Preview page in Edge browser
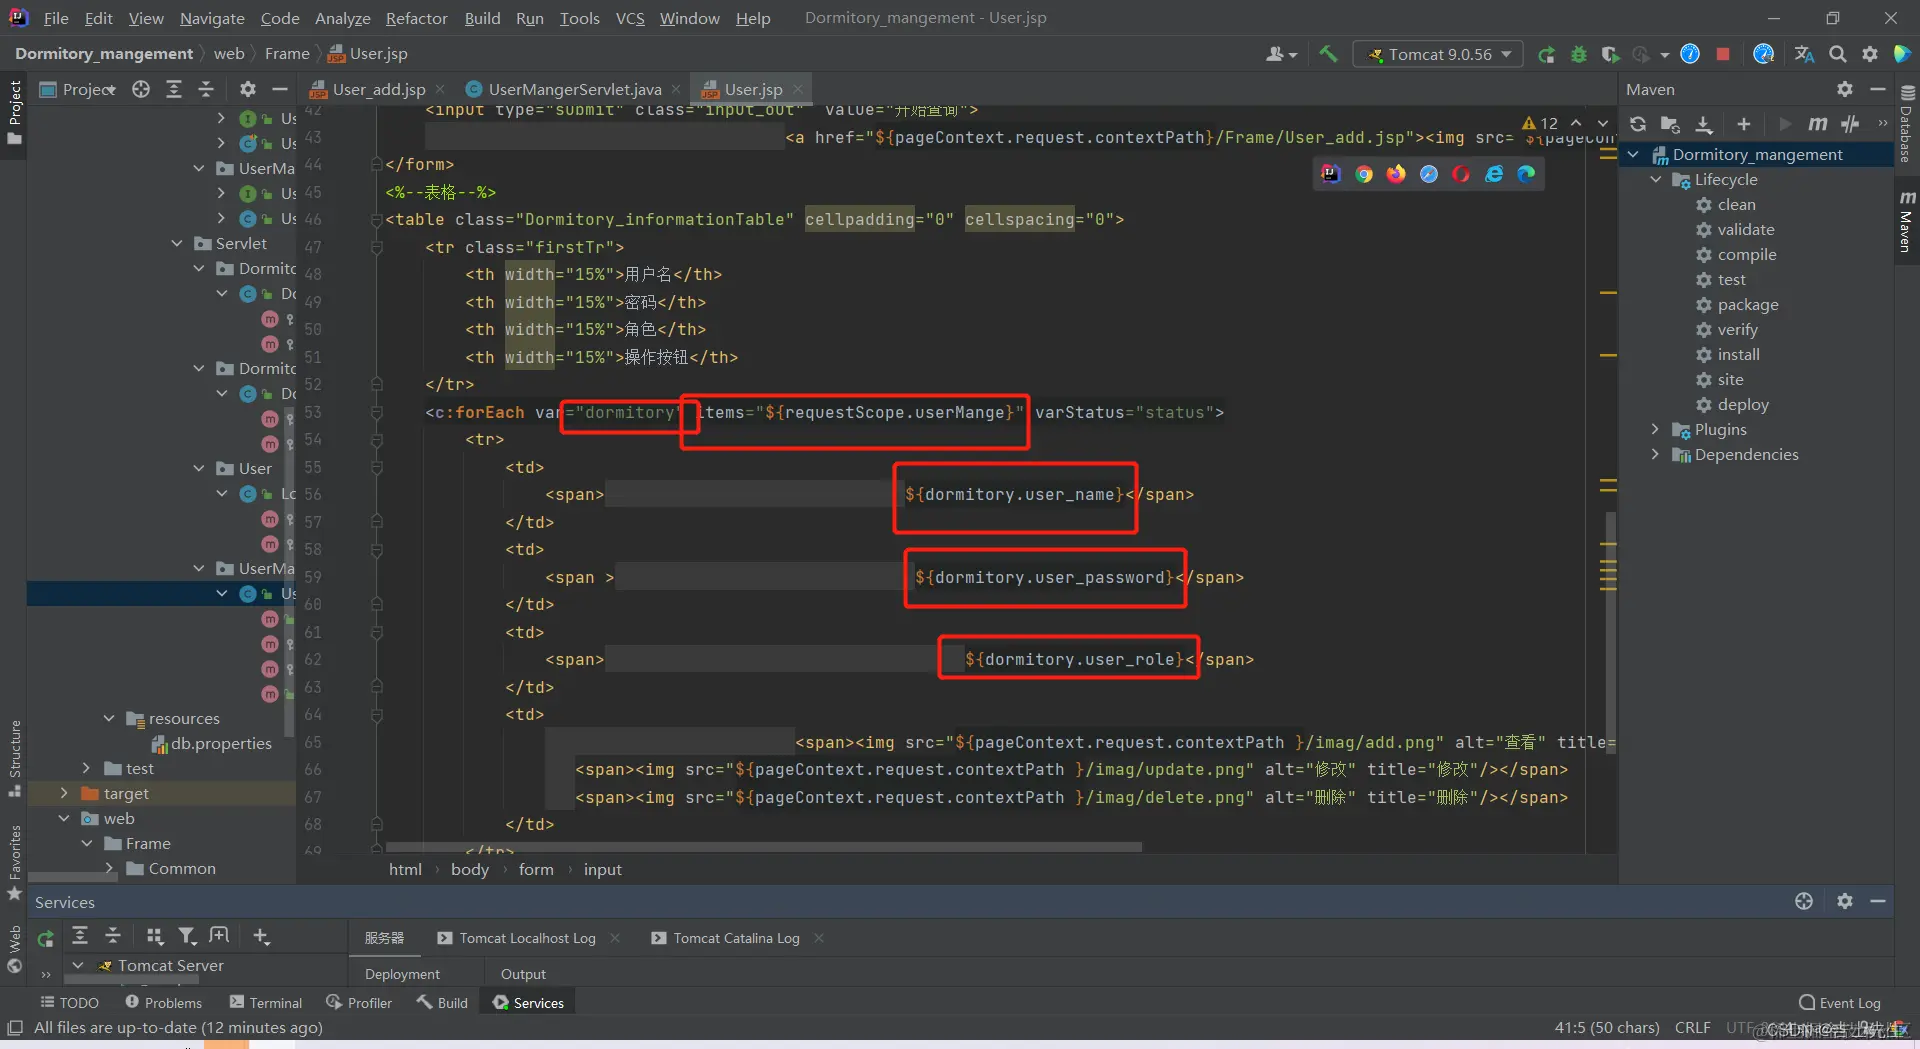This screenshot has width=1920, height=1049. 1526,174
